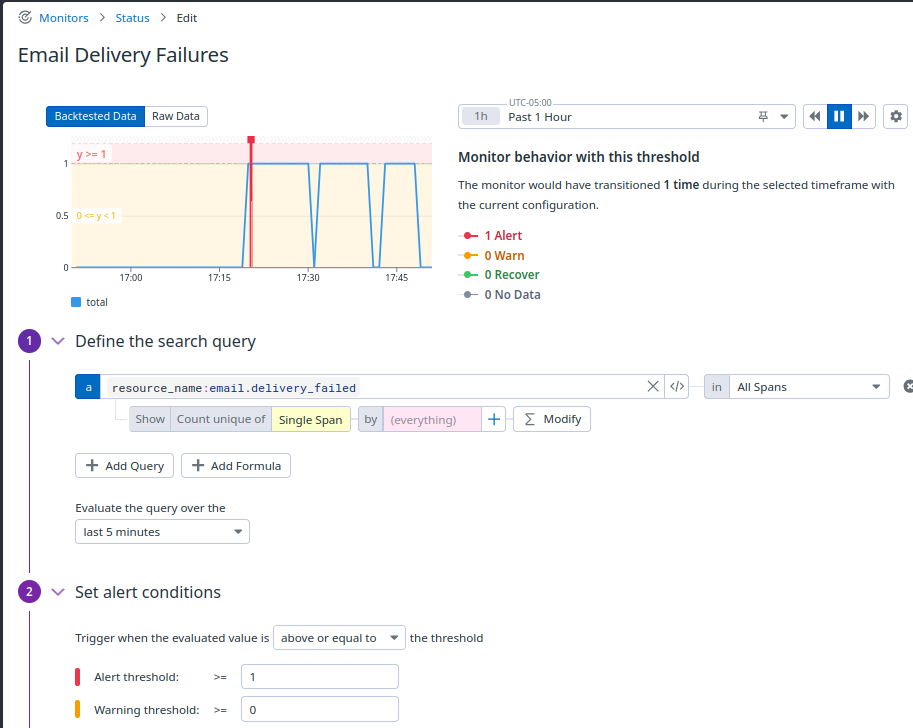
Task: Toggle raw query code editor icon
Action: pyautogui.click(x=677, y=387)
